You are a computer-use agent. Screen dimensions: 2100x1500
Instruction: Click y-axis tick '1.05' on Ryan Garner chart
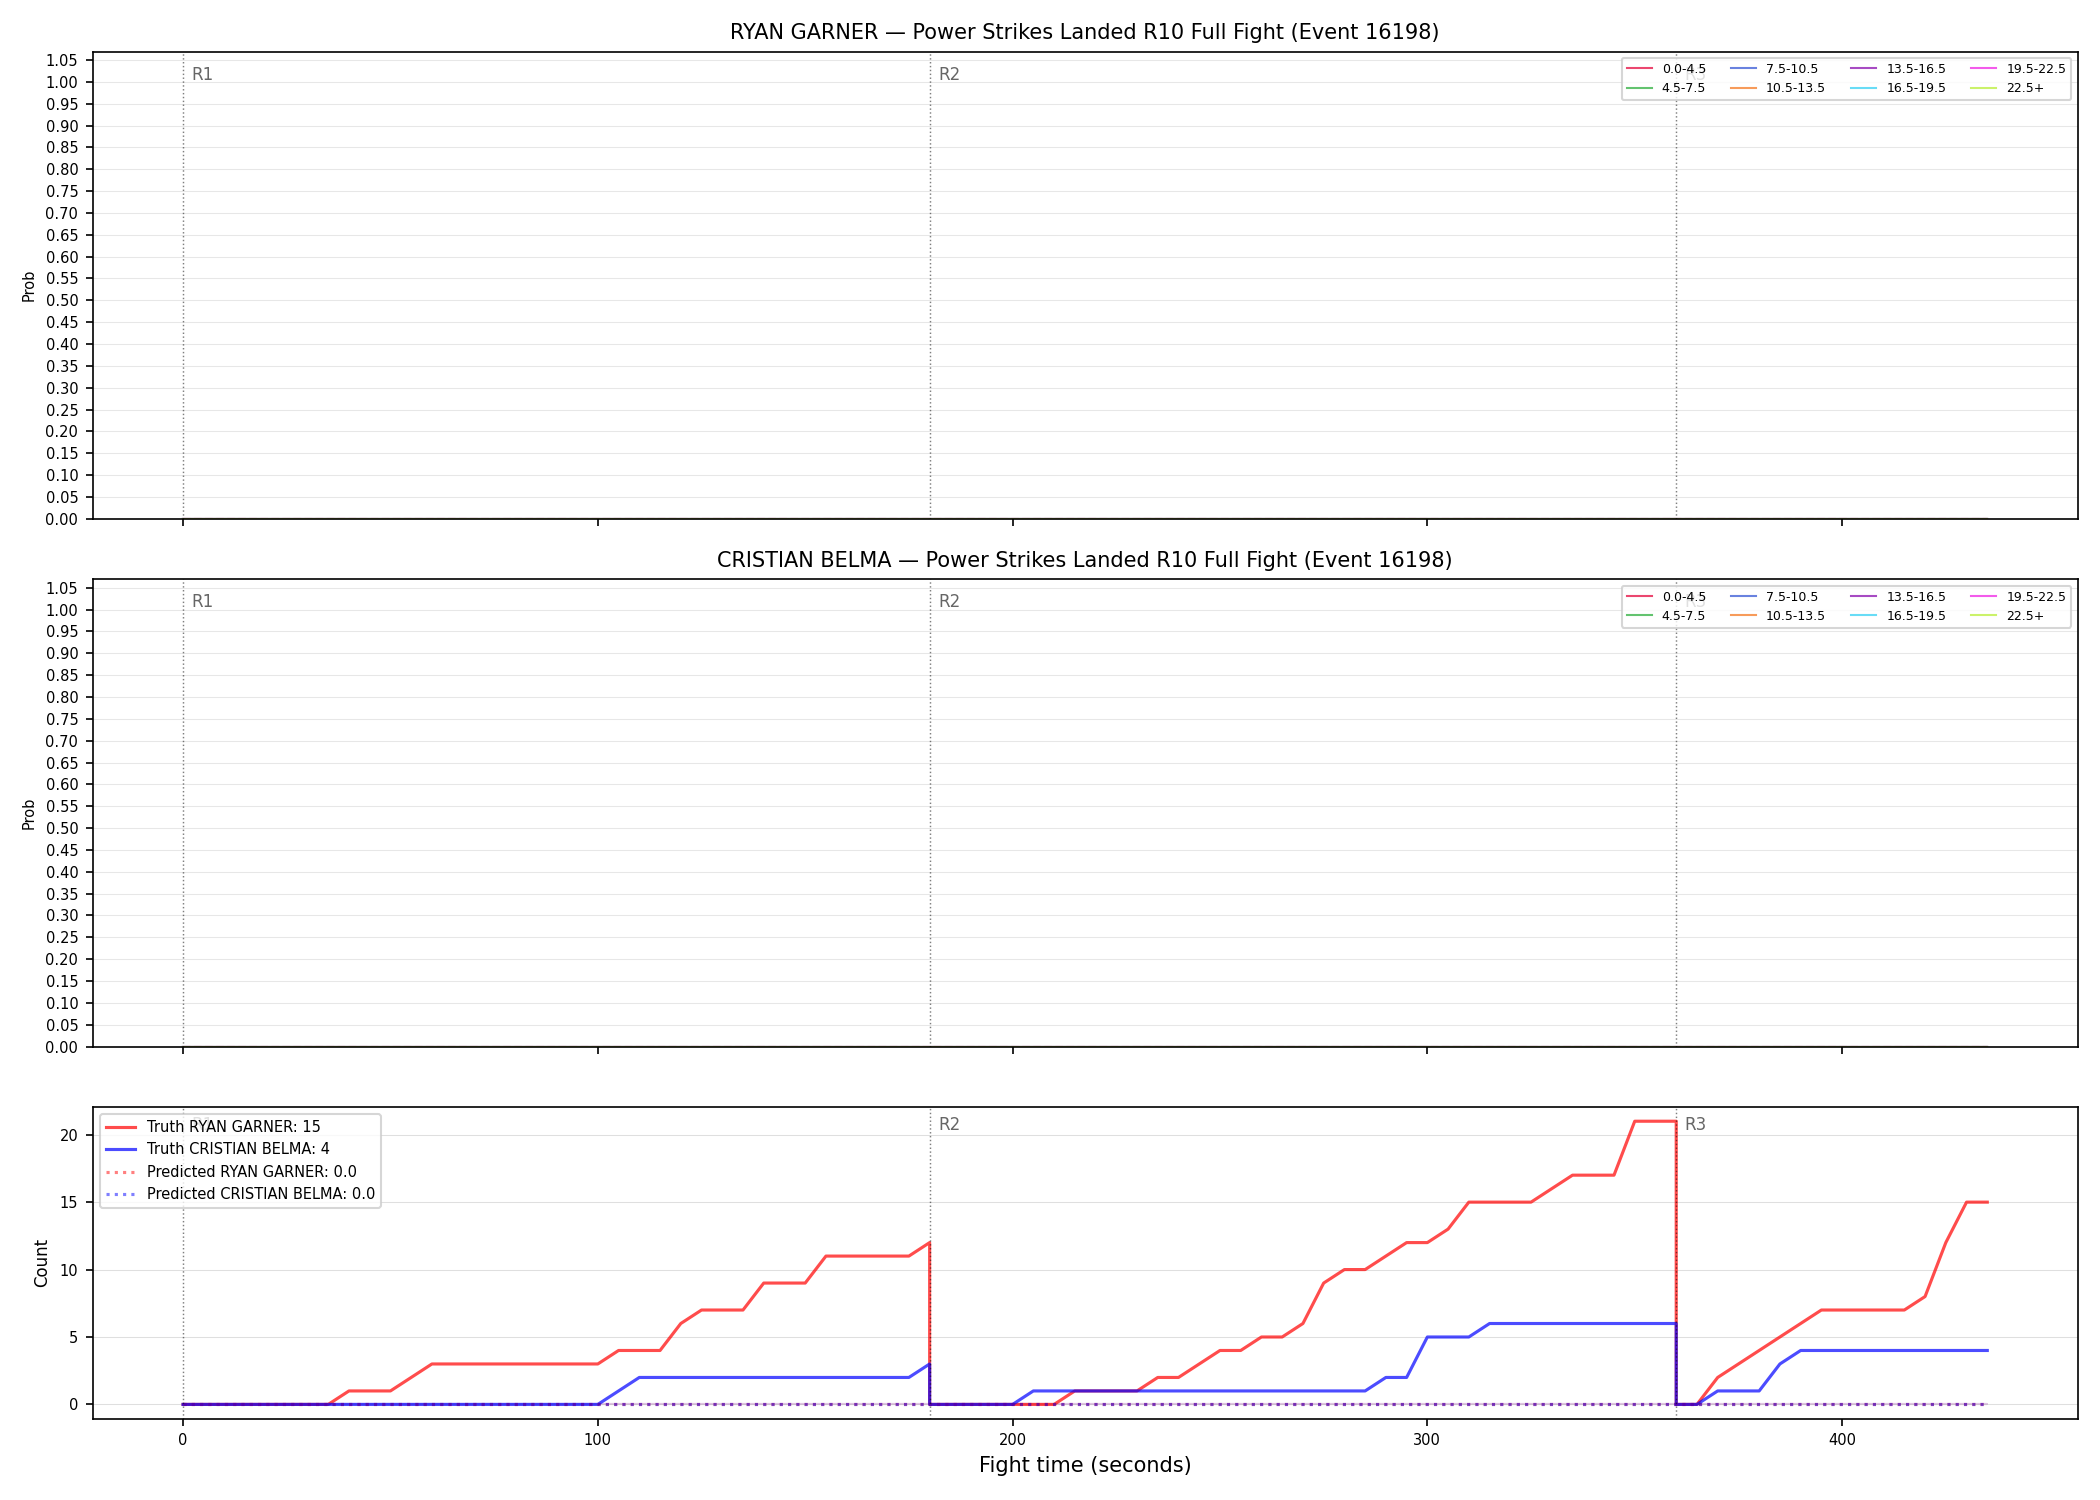tap(62, 60)
